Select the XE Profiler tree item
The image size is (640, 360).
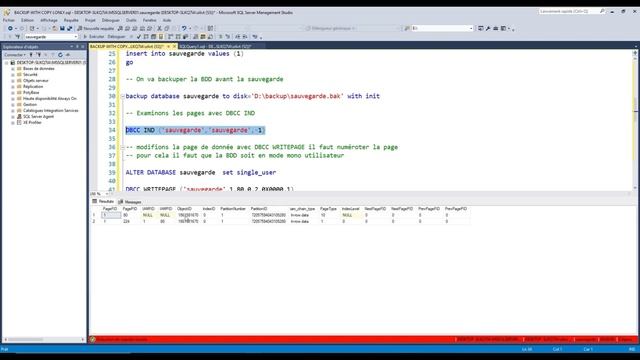[32, 122]
